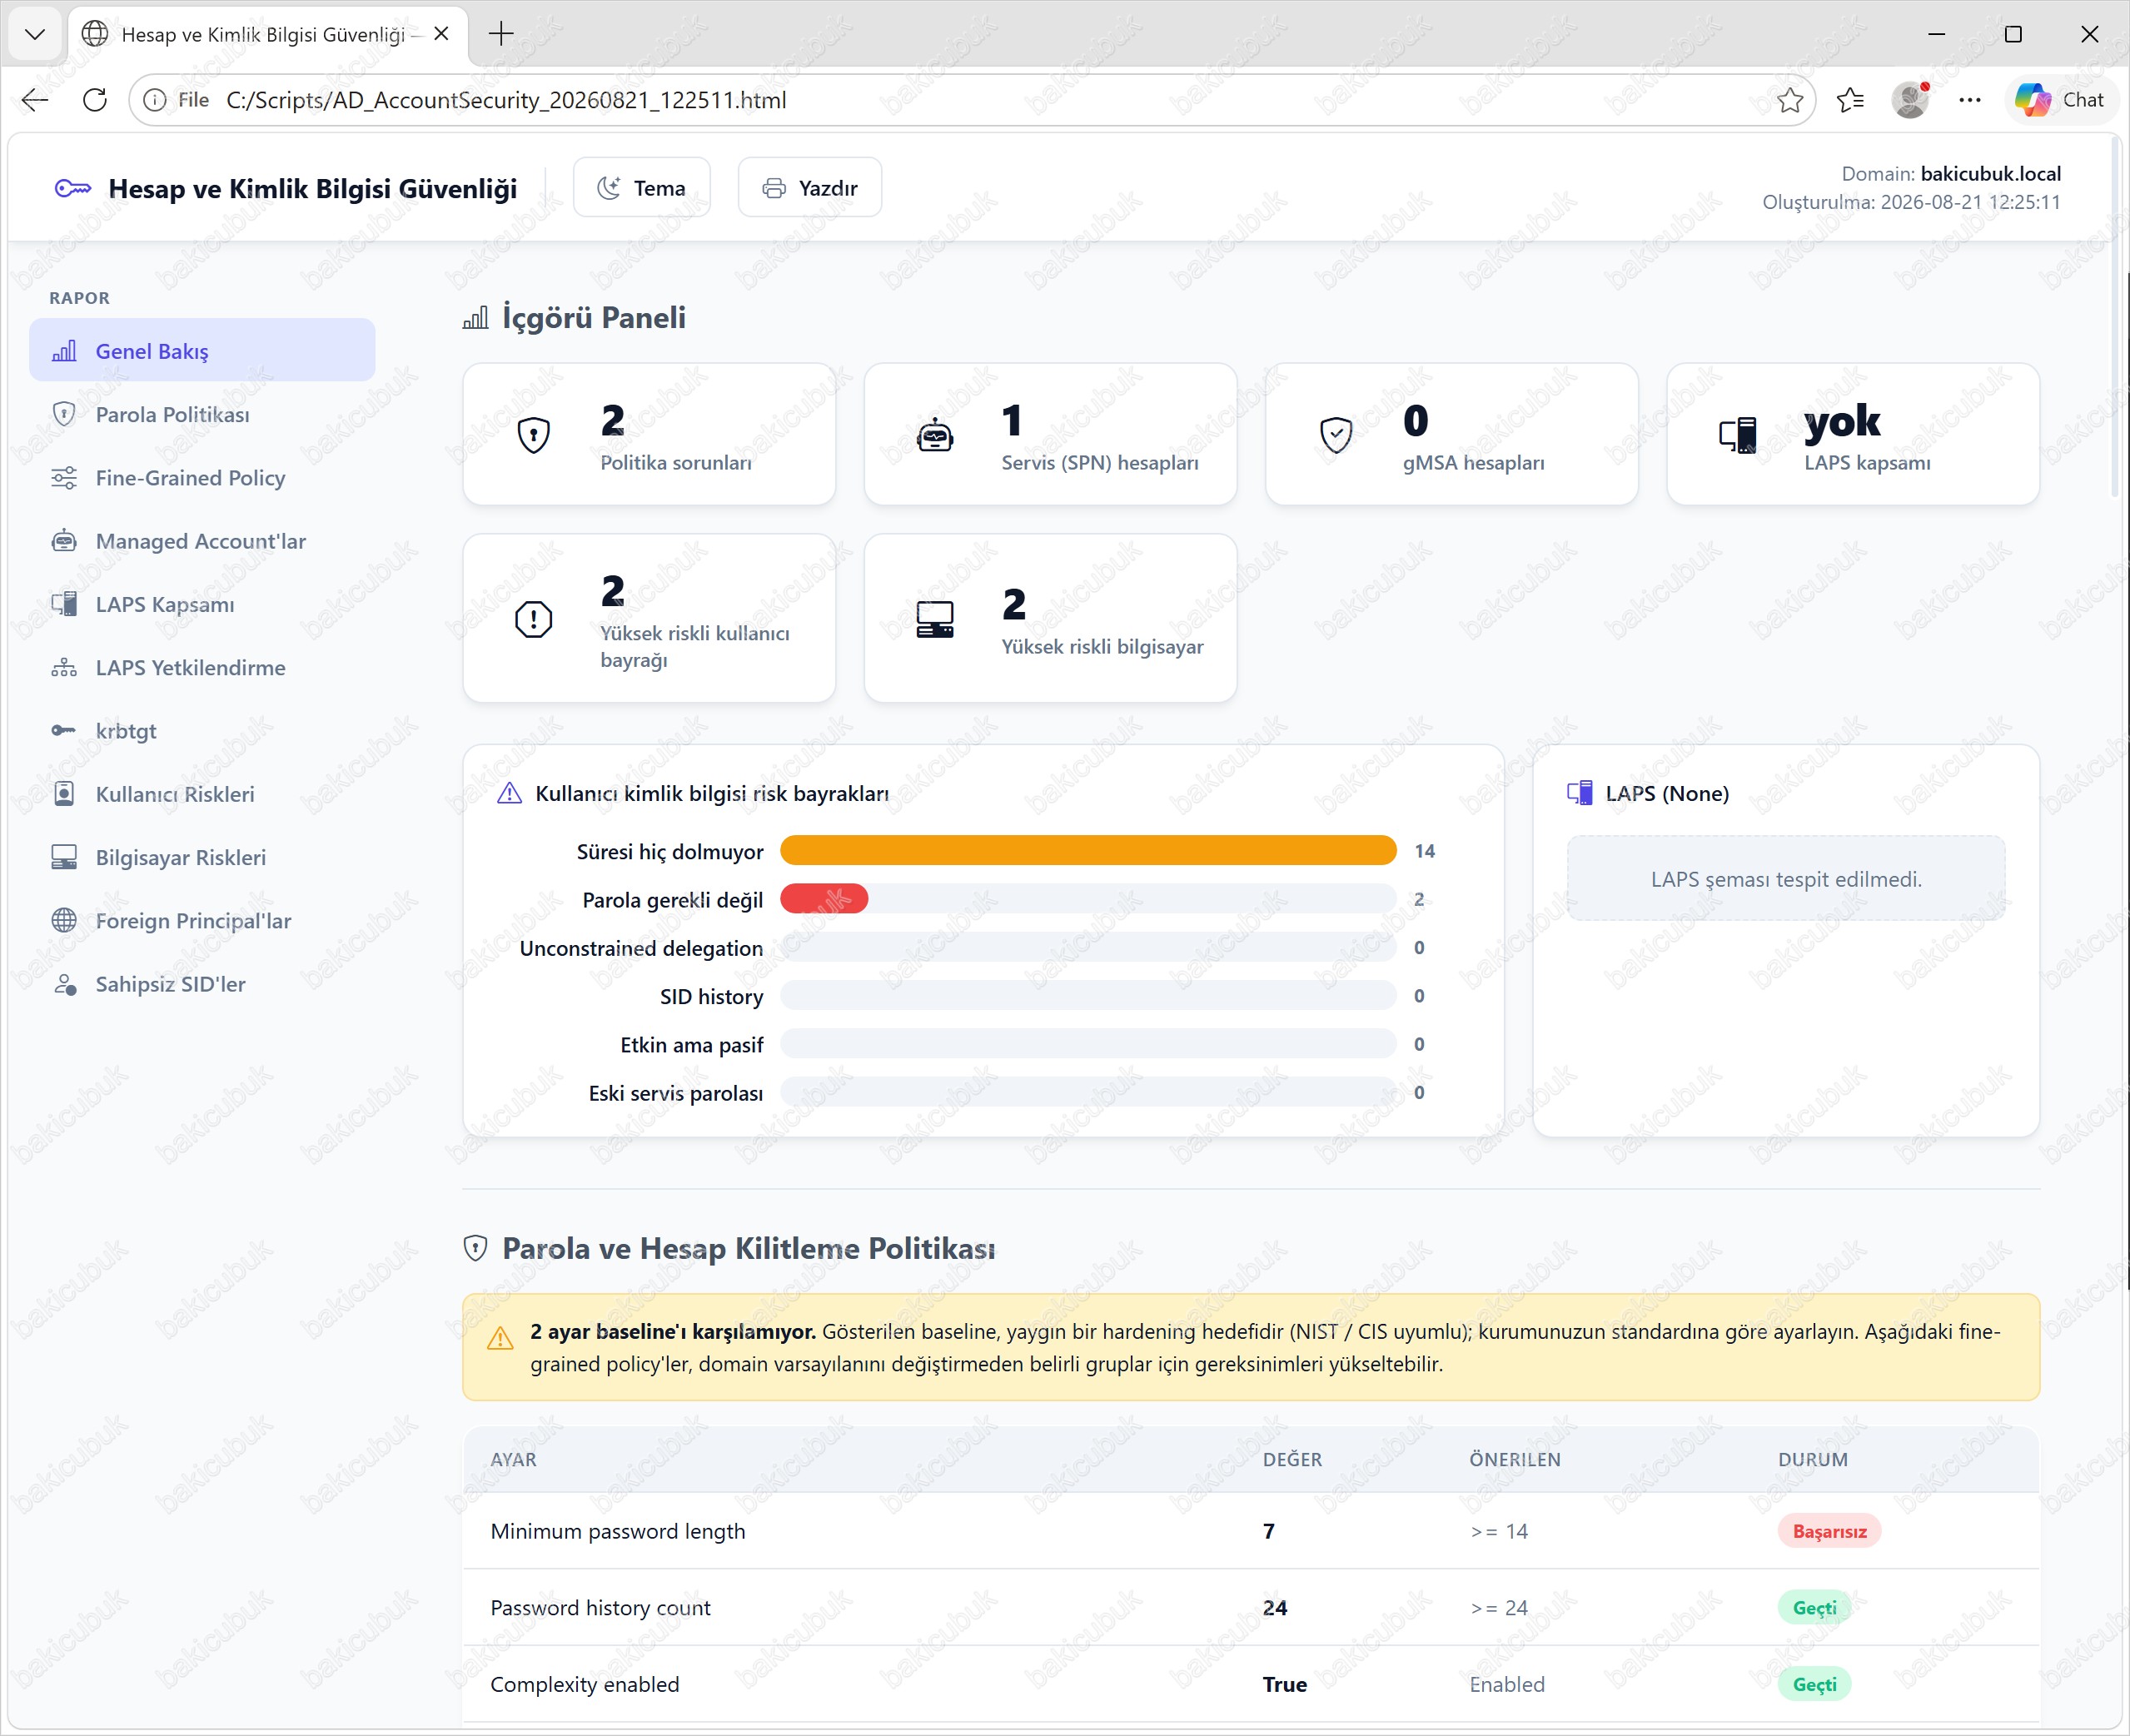Open the tab search dropdown chevron
This screenshot has width=2130, height=1736.
[35, 34]
